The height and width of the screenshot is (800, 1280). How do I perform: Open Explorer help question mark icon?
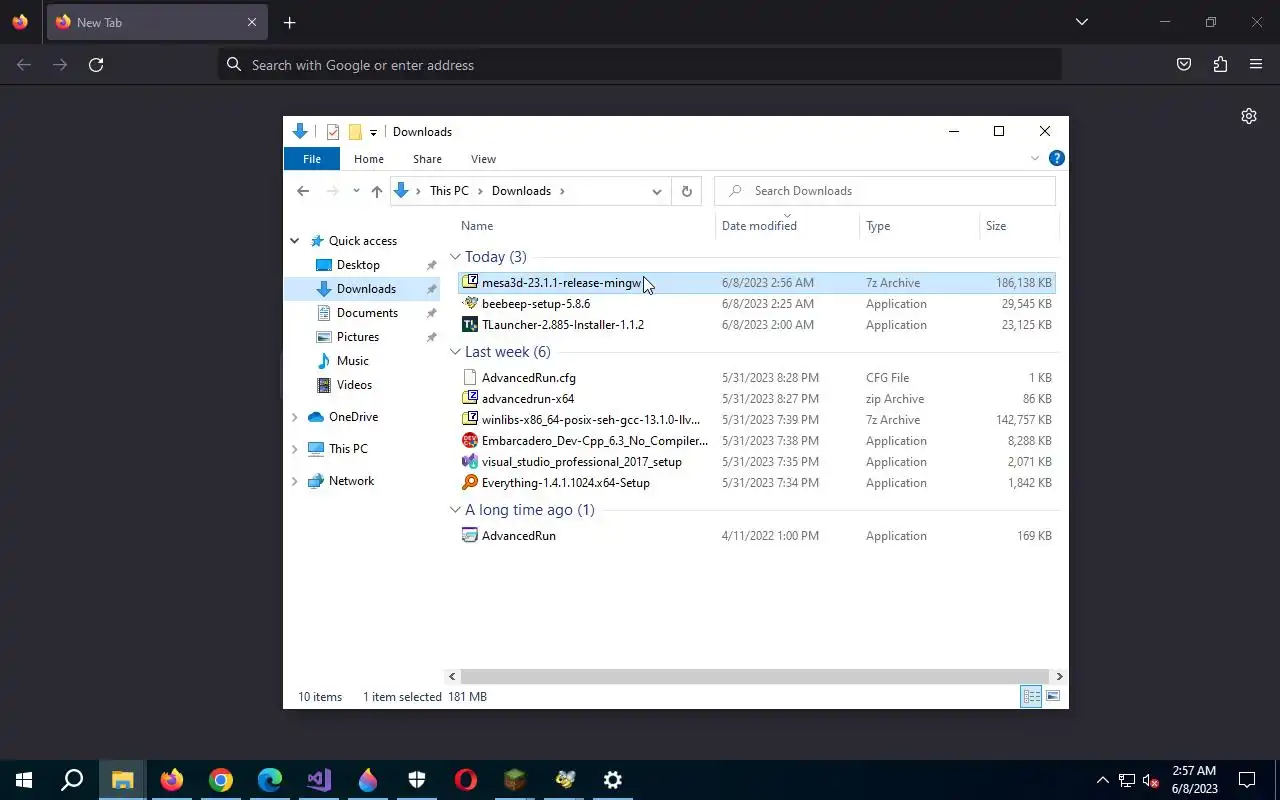[x=1057, y=158]
